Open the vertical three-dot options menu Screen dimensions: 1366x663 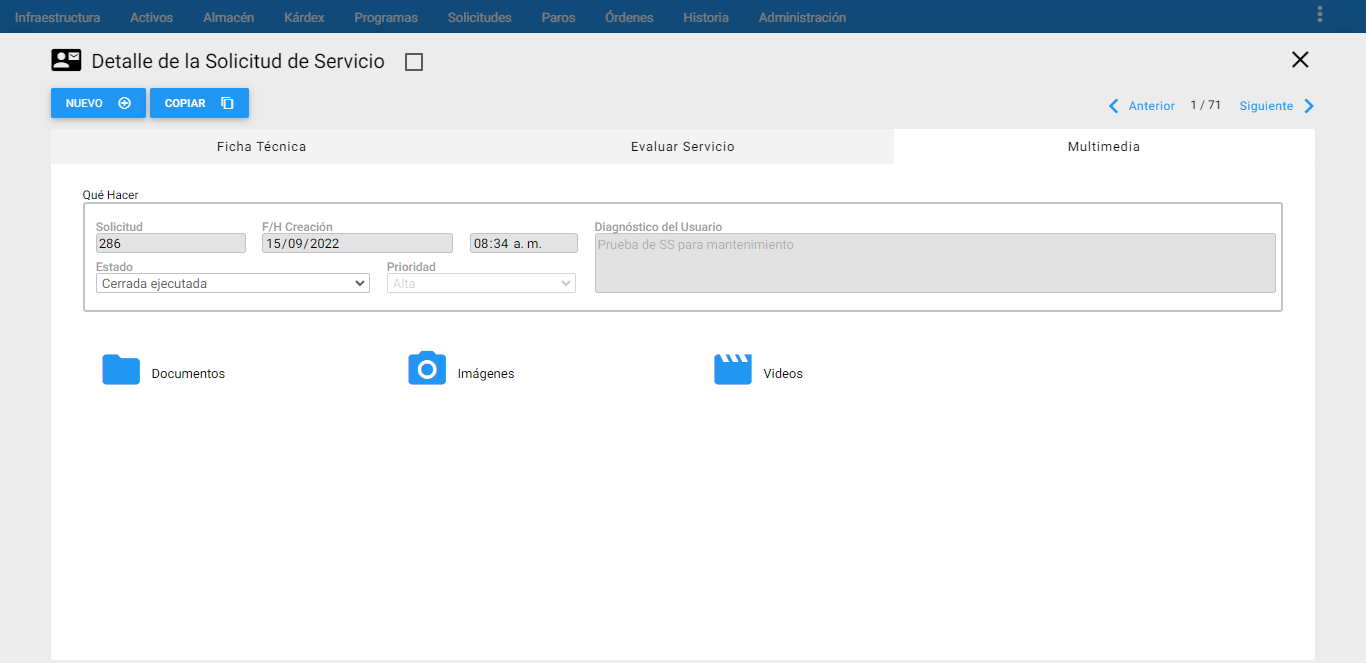click(1320, 14)
